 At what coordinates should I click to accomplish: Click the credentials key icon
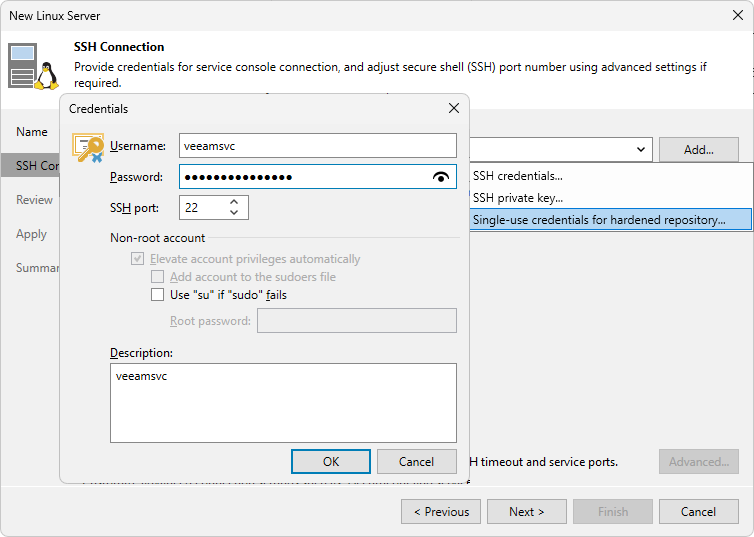pos(88,147)
